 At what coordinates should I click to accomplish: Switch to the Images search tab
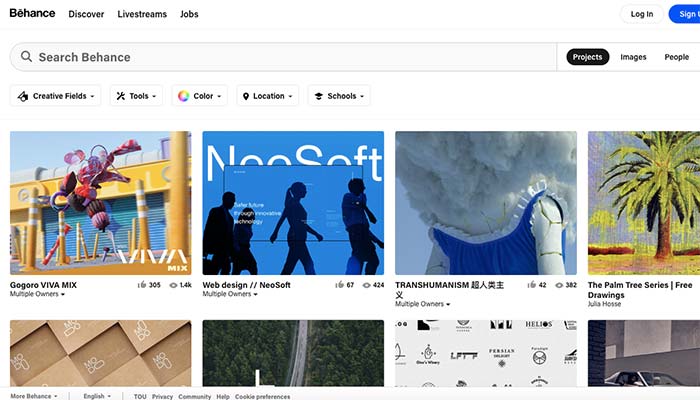(x=633, y=57)
